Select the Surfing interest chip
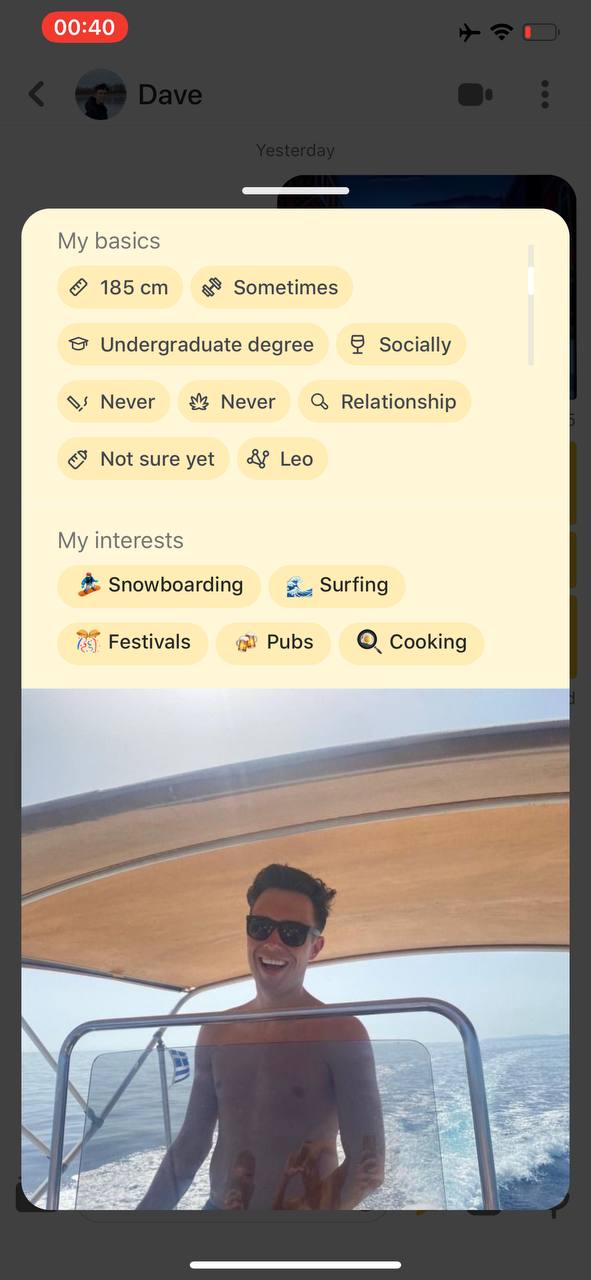The image size is (591, 1280). [337, 586]
